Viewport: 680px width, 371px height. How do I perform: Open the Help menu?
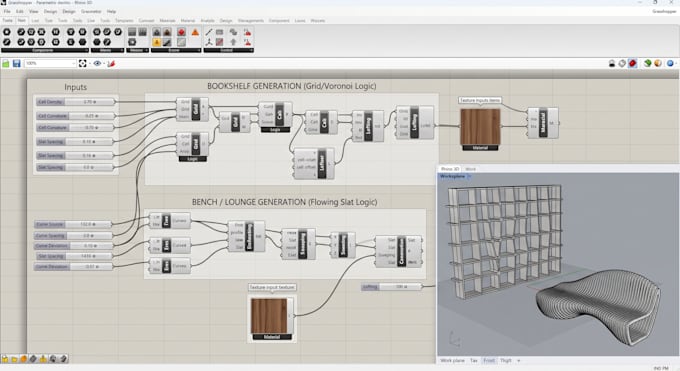(111, 11)
